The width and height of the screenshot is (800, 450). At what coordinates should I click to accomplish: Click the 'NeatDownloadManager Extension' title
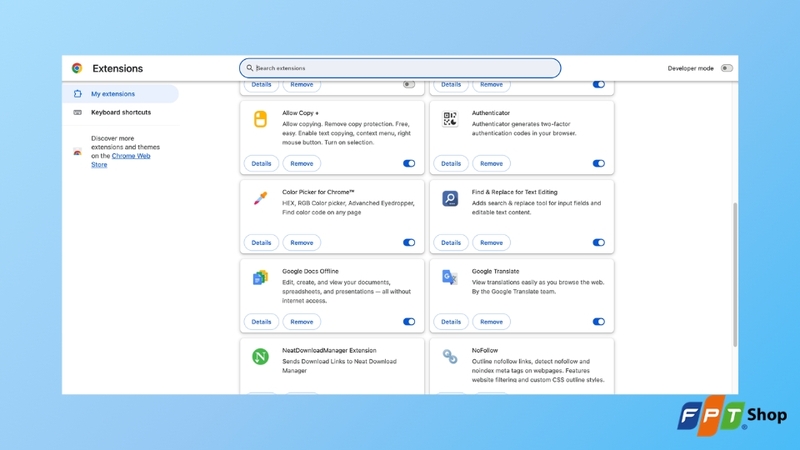click(x=329, y=351)
